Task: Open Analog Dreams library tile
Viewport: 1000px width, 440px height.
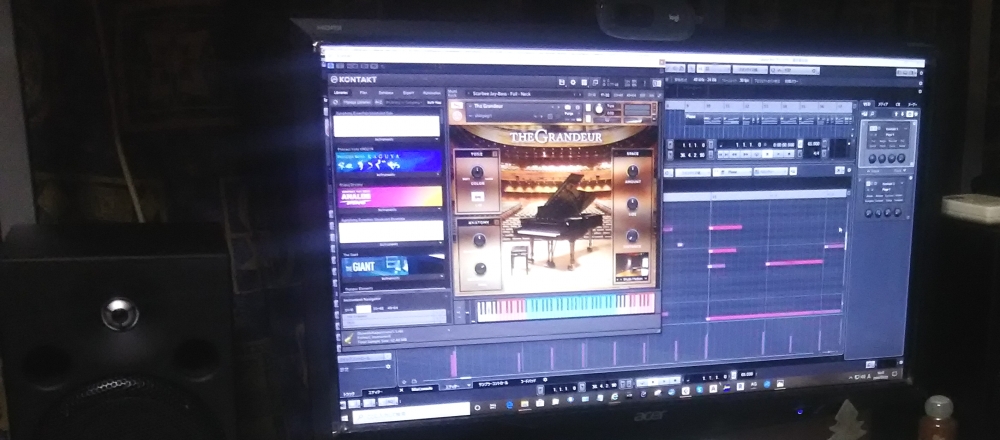Action: point(390,196)
